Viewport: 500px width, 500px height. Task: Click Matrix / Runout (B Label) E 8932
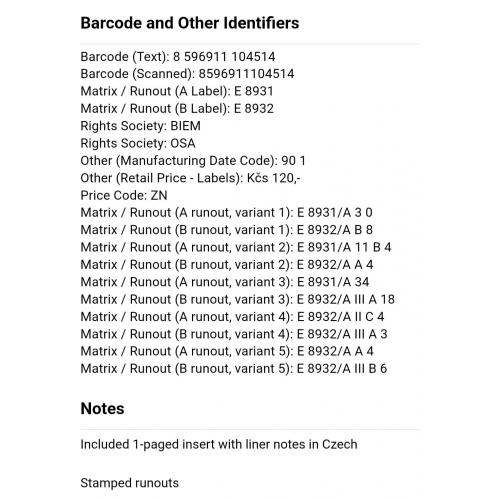coord(177,109)
